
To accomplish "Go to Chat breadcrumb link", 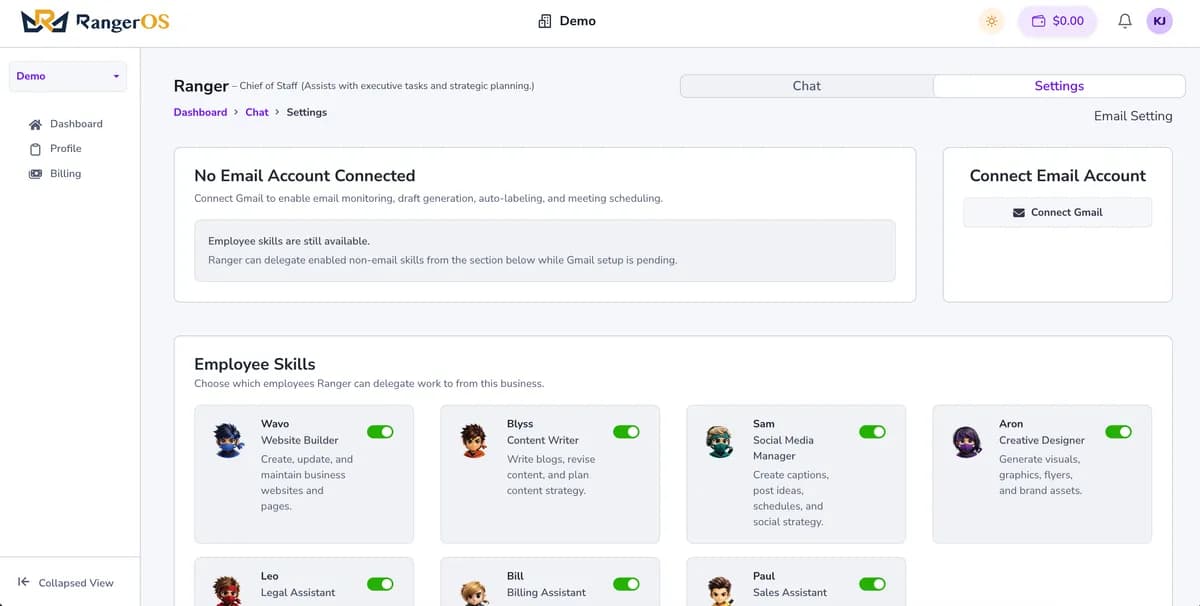I will tap(257, 112).
